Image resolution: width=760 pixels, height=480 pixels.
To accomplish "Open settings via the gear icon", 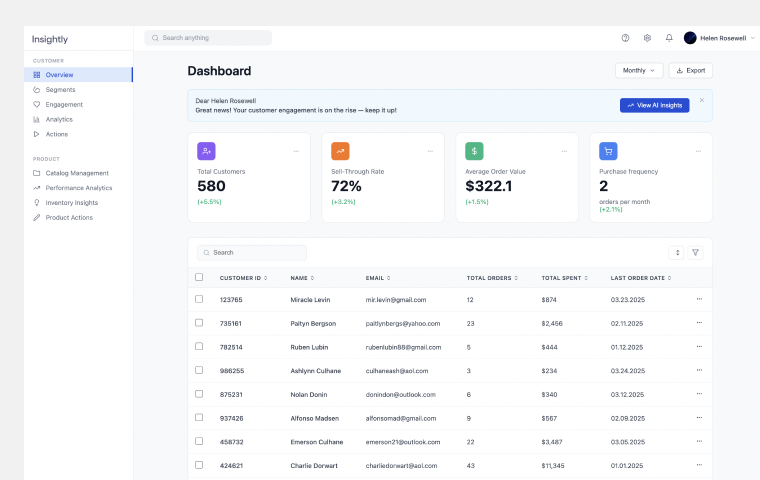I will coord(647,38).
